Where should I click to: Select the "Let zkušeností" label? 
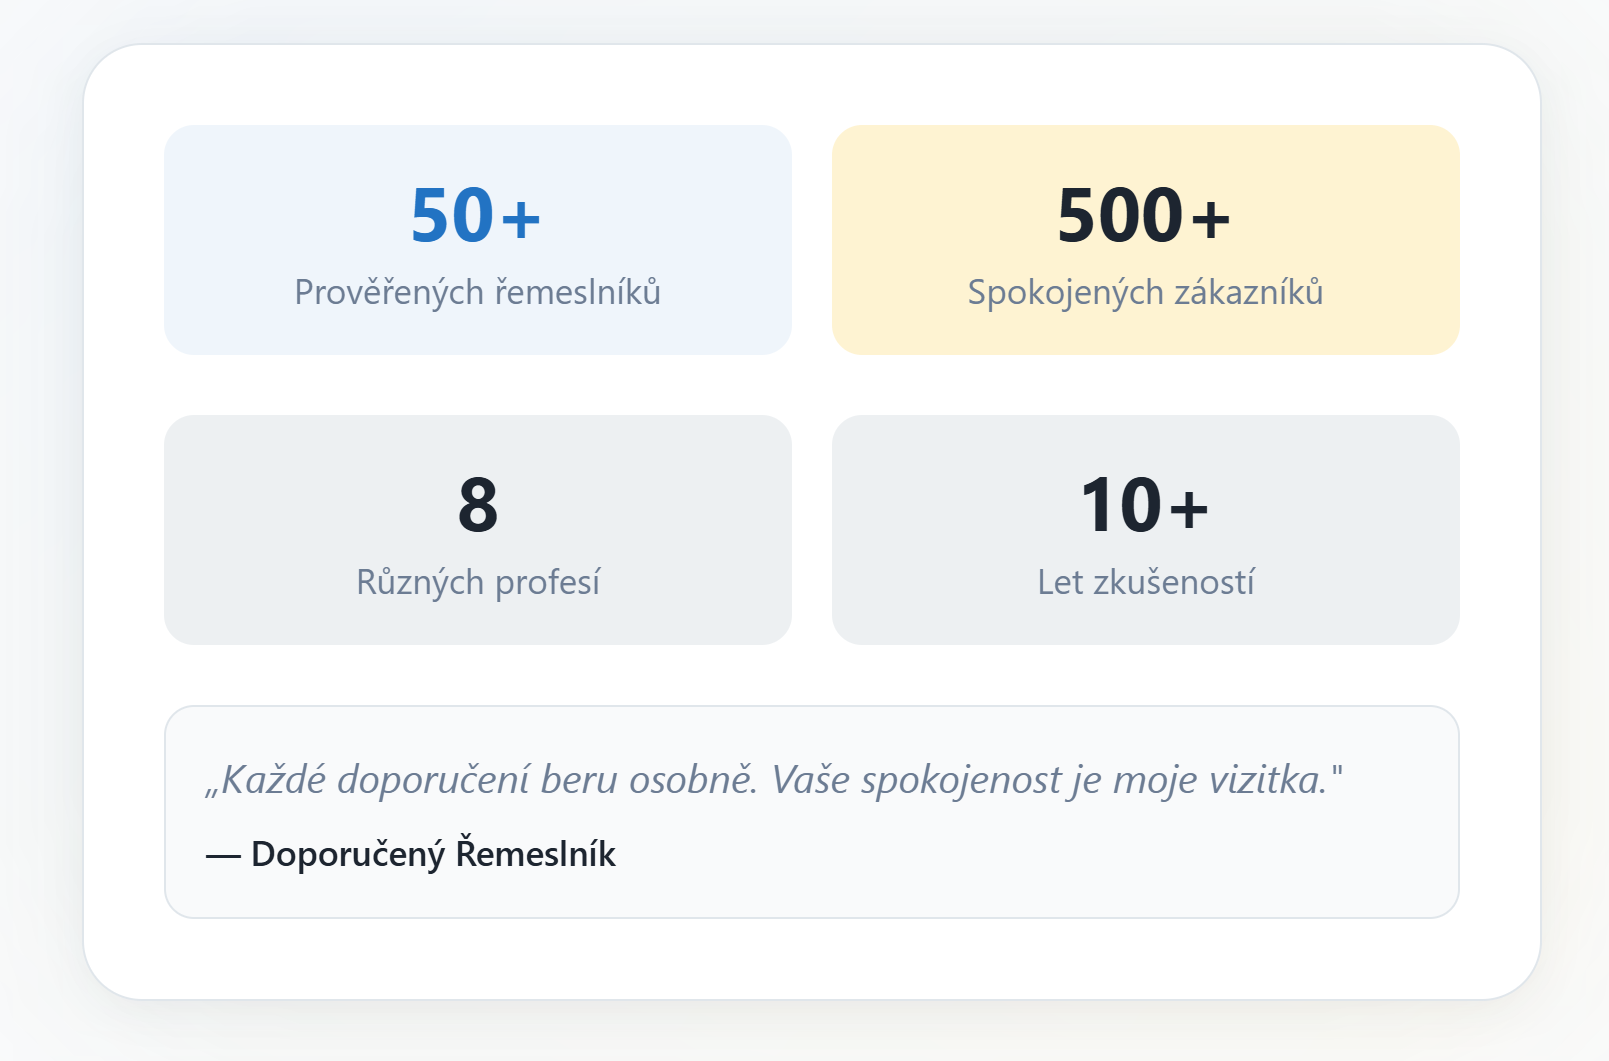pos(1145,582)
